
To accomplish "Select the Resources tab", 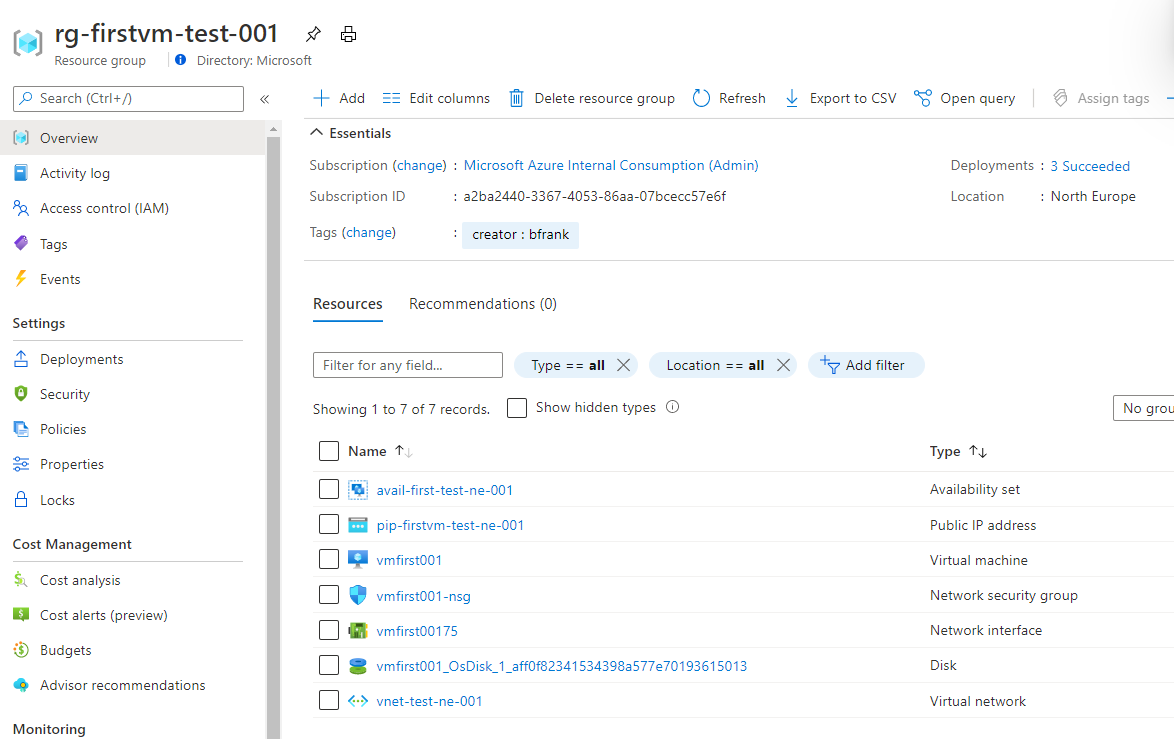I will [x=348, y=303].
